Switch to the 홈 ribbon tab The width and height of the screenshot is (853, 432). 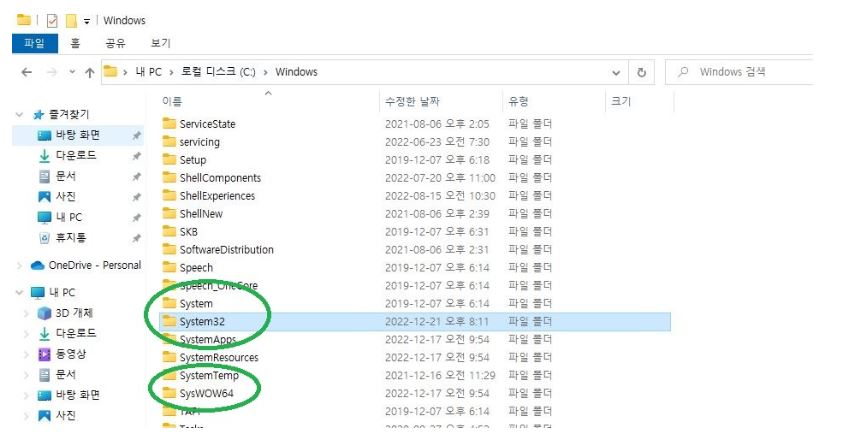[75, 44]
